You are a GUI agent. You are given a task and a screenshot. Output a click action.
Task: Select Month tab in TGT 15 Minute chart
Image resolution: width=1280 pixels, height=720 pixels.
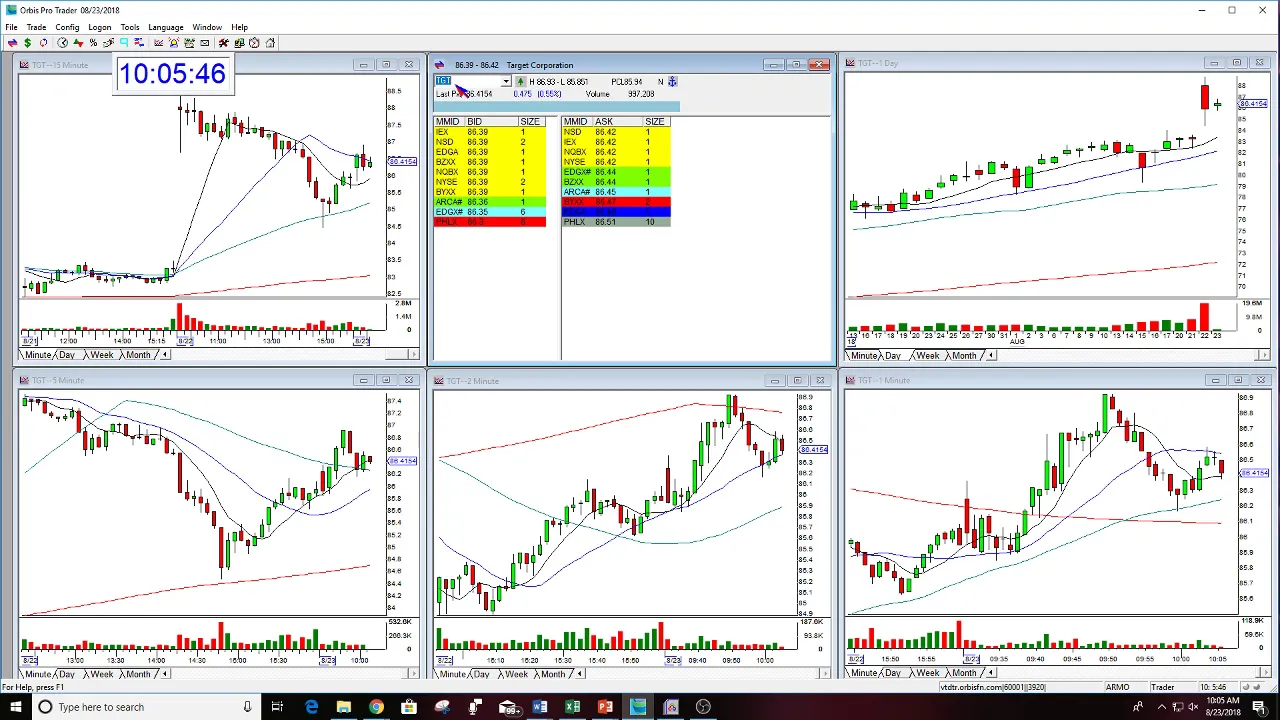coord(138,355)
